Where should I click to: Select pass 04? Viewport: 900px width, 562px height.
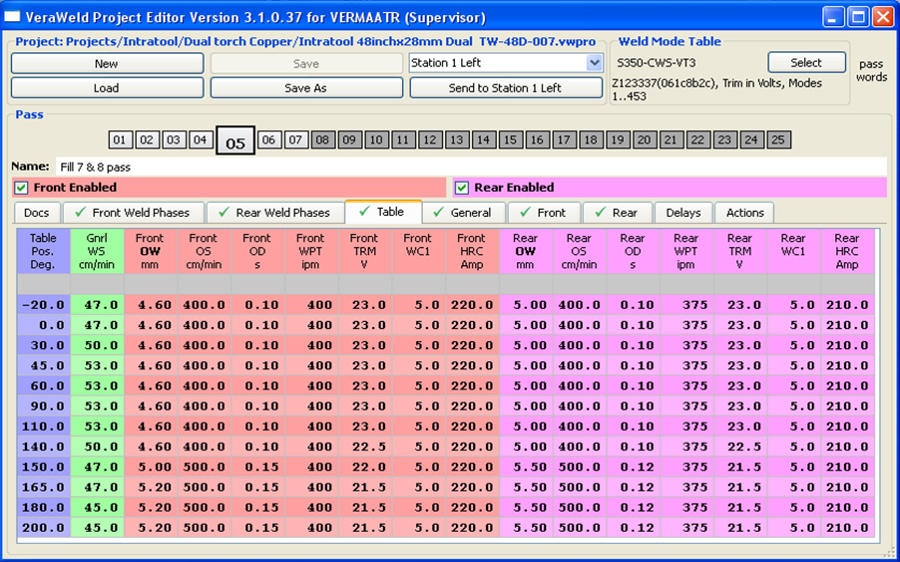[200, 139]
